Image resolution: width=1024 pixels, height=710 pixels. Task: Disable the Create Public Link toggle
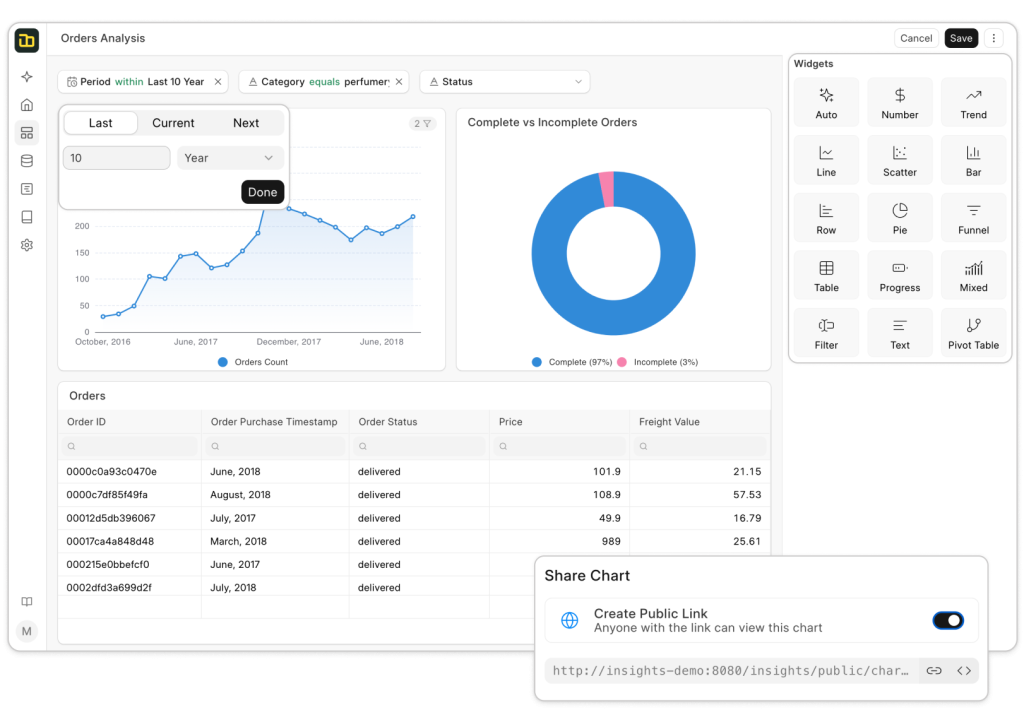pyautogui.click(x=947, y=621)
